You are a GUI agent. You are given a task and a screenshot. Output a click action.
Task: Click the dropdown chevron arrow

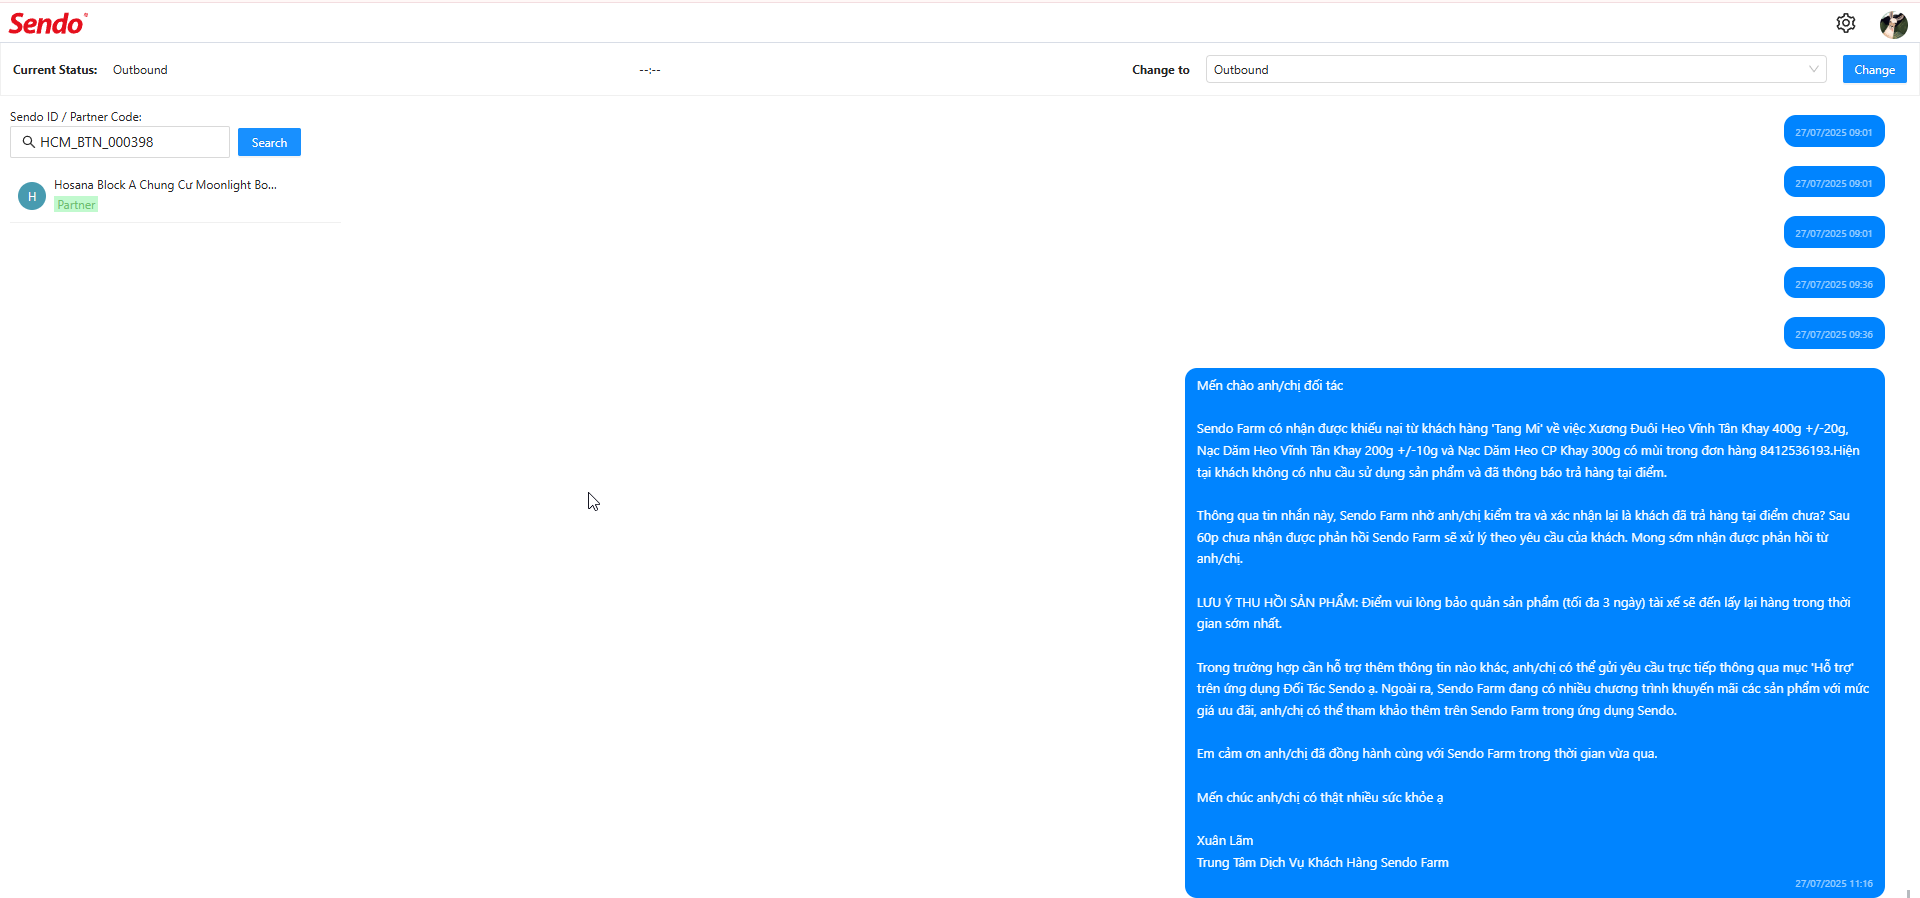click(x=1813, y=69)
